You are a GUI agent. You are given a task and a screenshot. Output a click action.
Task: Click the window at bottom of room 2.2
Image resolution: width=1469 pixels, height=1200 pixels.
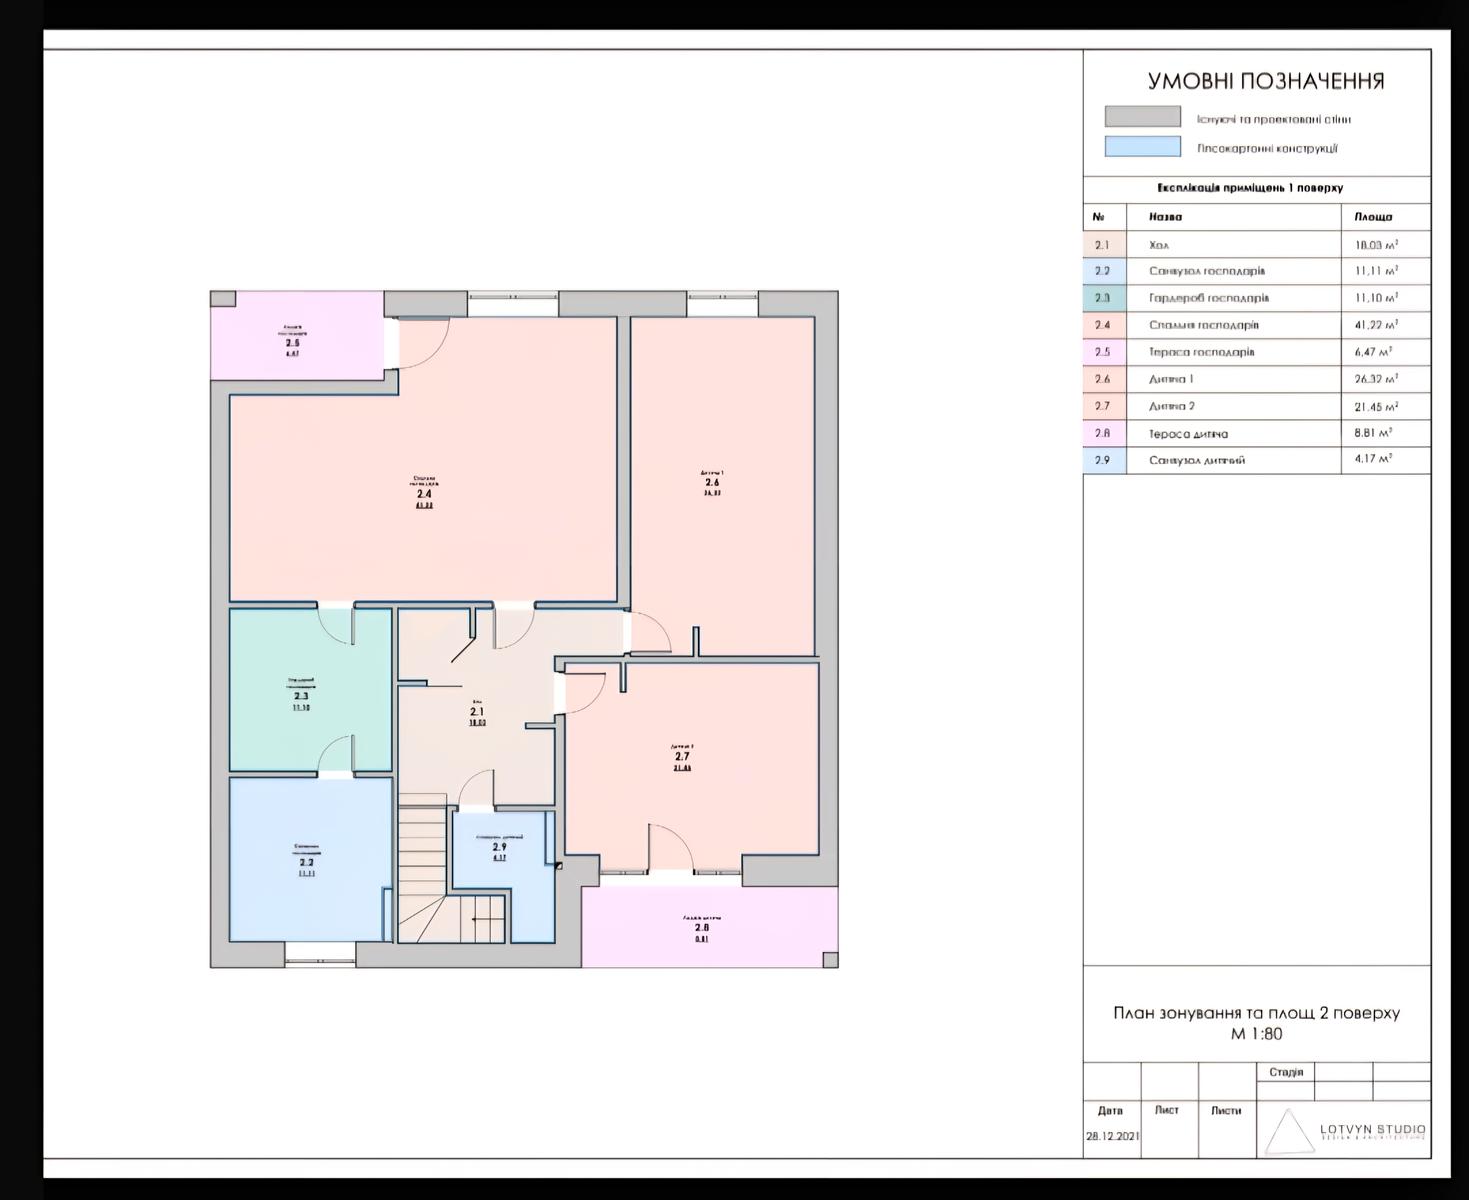[x=320, y=955]
